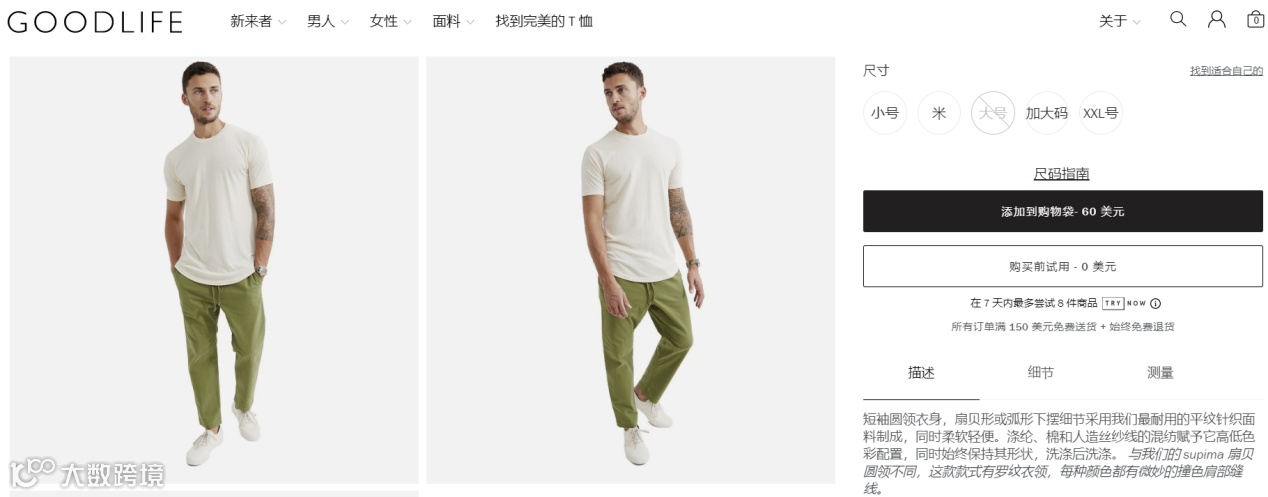Click 添加到购物袋 button
This screenshot has width=1268, height=497.
[x=1063, y=211]
